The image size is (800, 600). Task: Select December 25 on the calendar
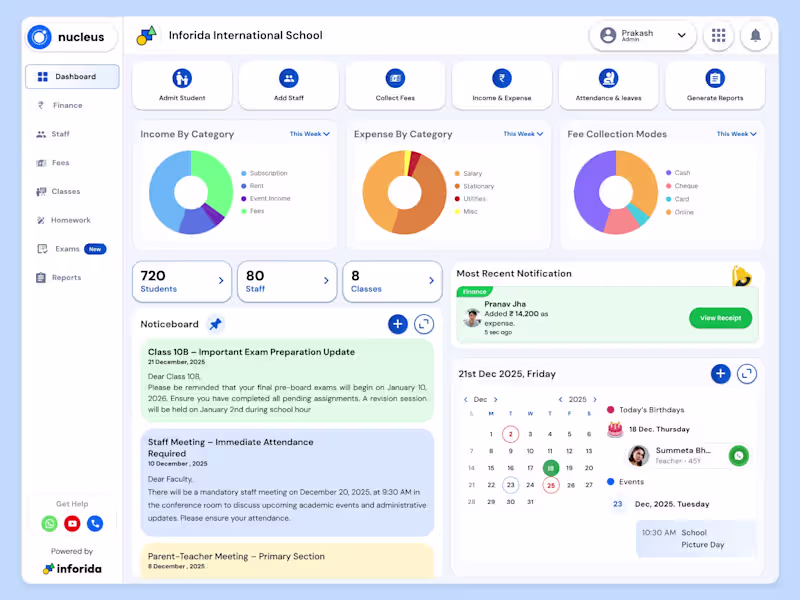(x=551, y=485)
